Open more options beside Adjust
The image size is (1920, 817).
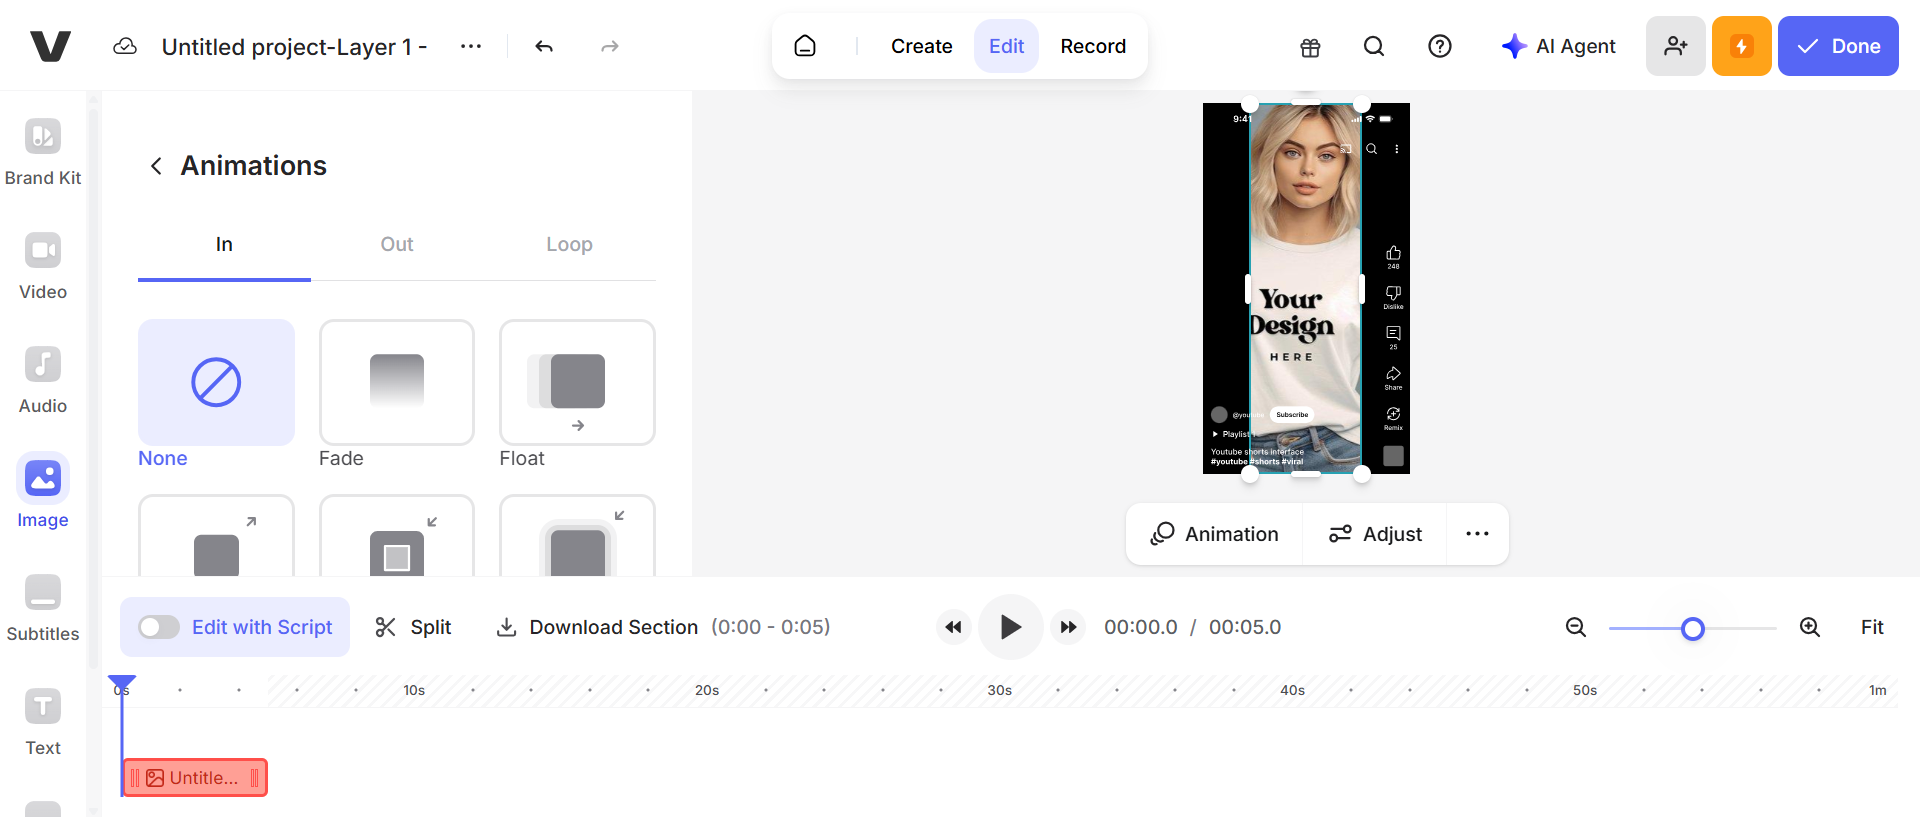coord(1477,534)
